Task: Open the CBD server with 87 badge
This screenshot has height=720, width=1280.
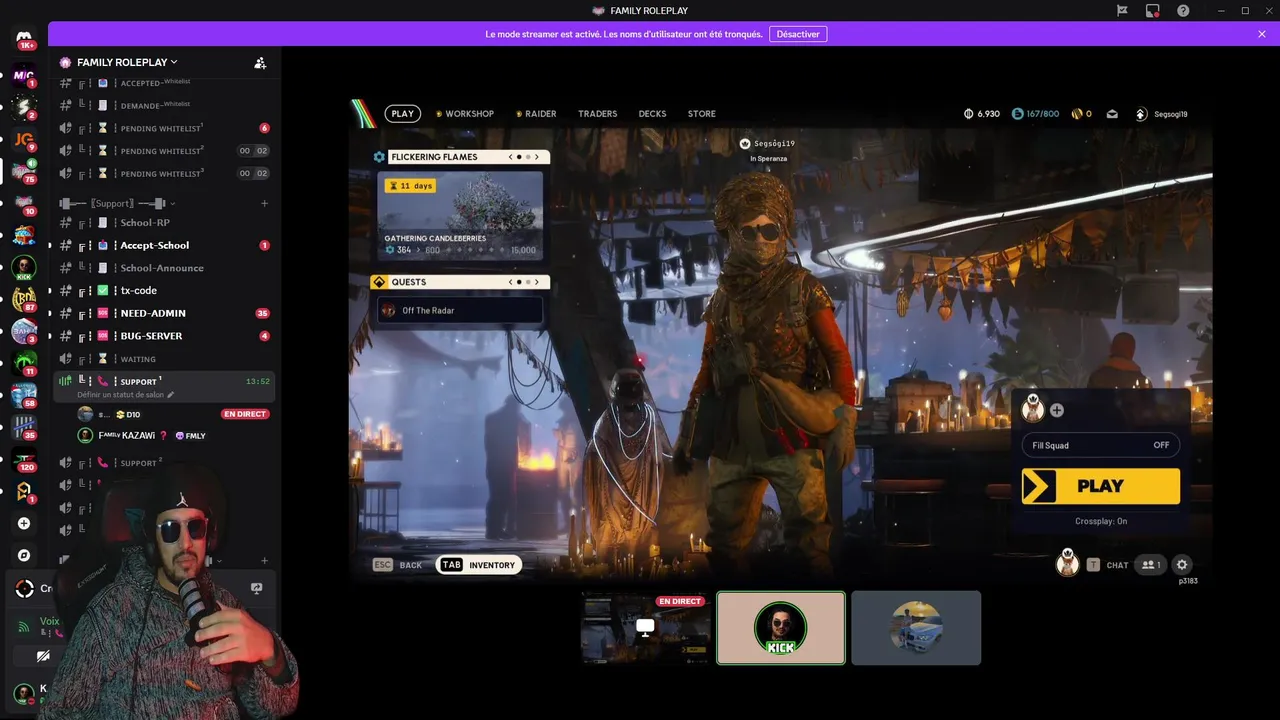Action: tap(24, 299)
